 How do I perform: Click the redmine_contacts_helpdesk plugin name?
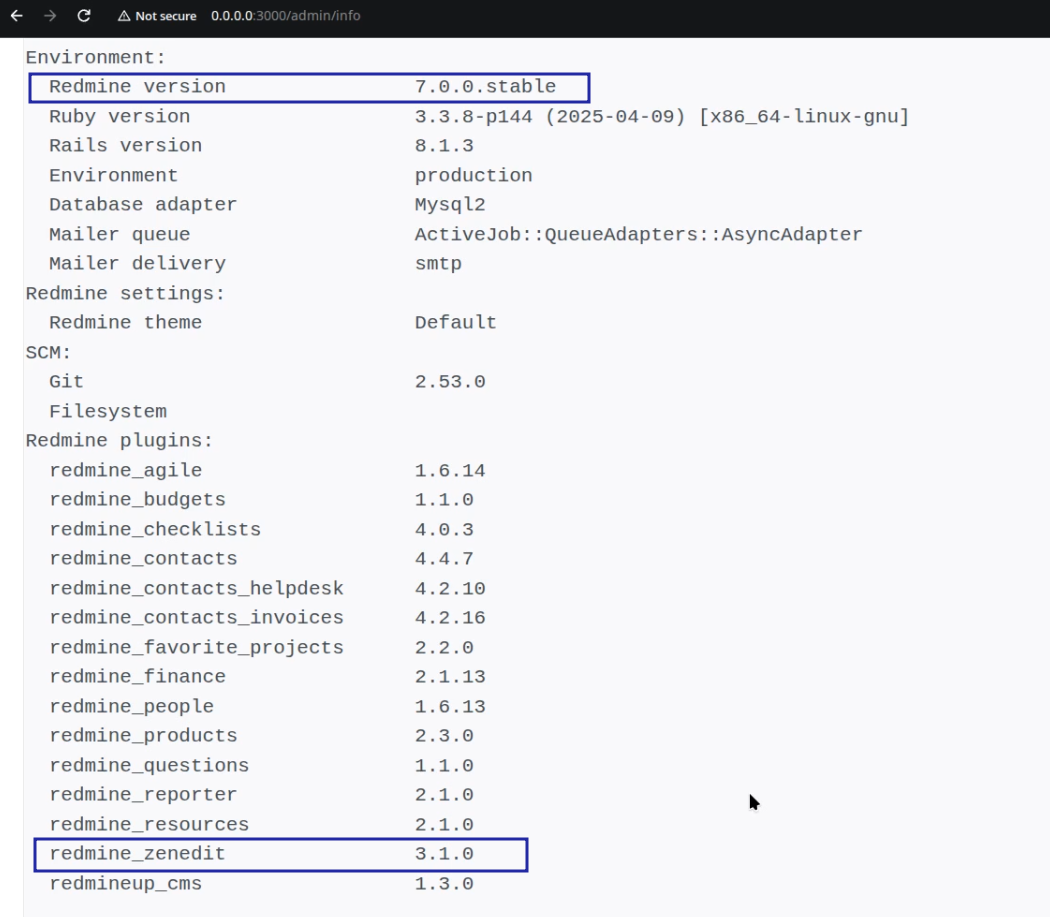click(196, 588)
